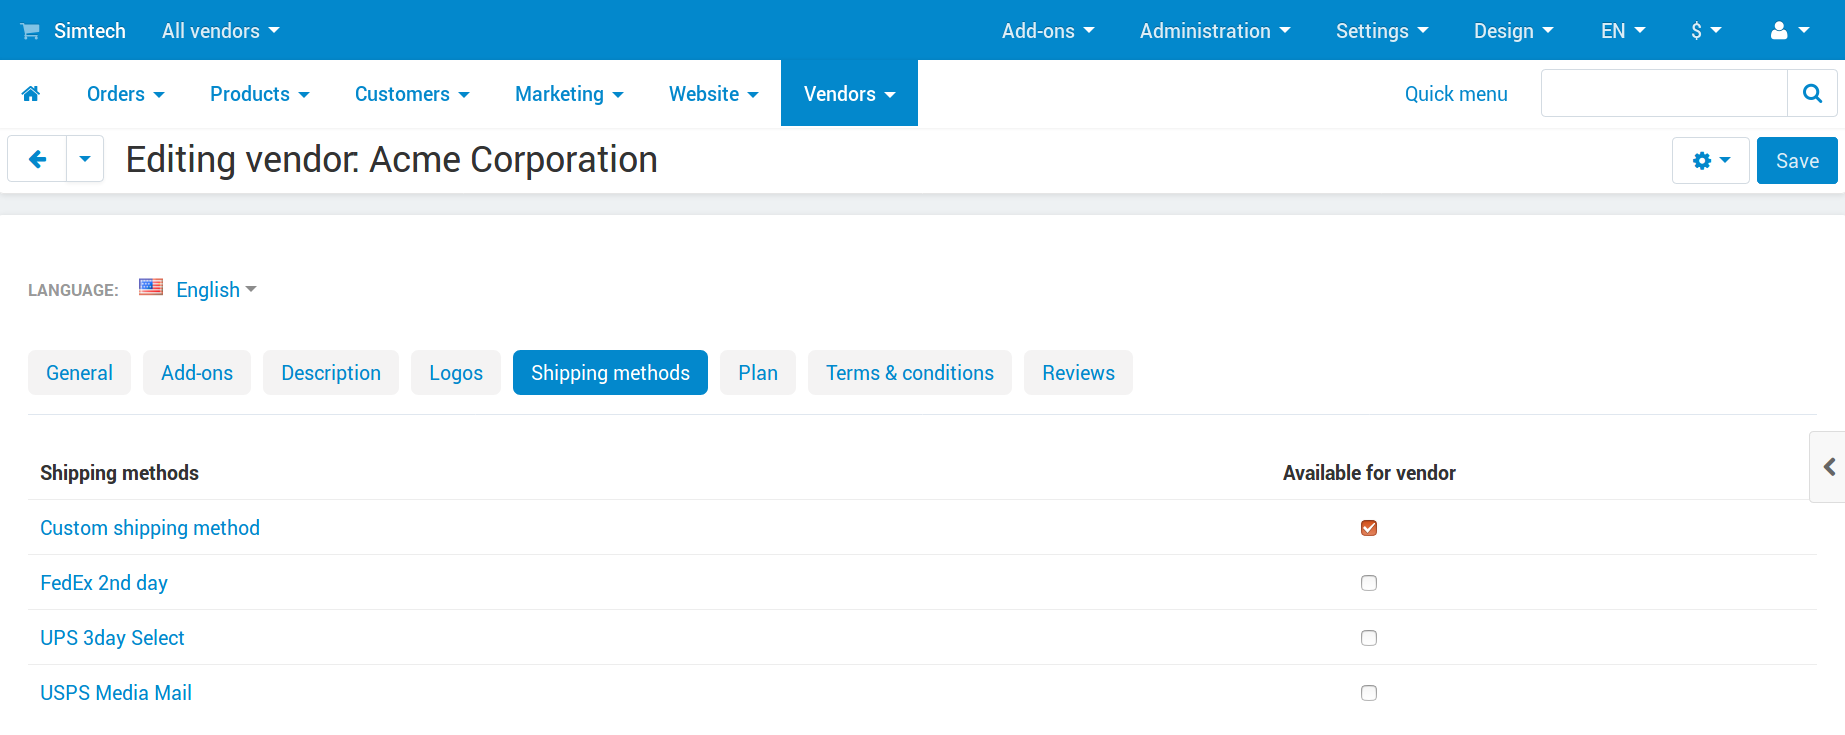Open the Design dropdown menu

pos(1514,31)
